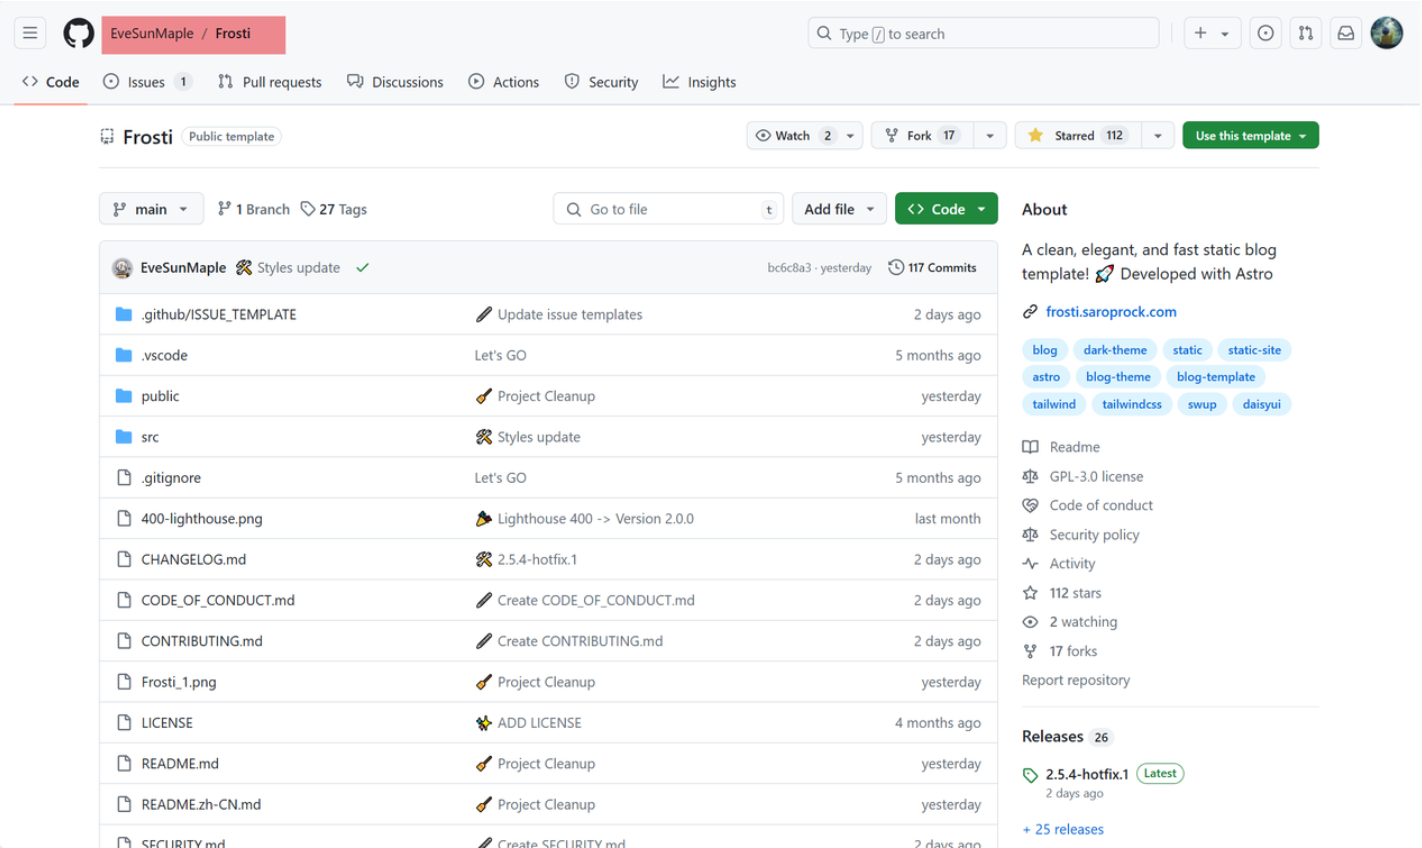Open the Discussions tab
The image size is (1422, 848).
(395, 82)
